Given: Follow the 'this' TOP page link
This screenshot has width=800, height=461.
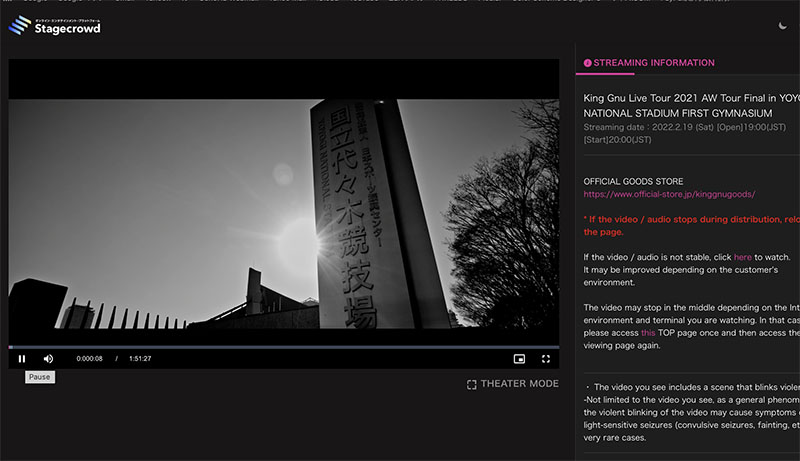Looking at the screenshot, I should 648,332.
